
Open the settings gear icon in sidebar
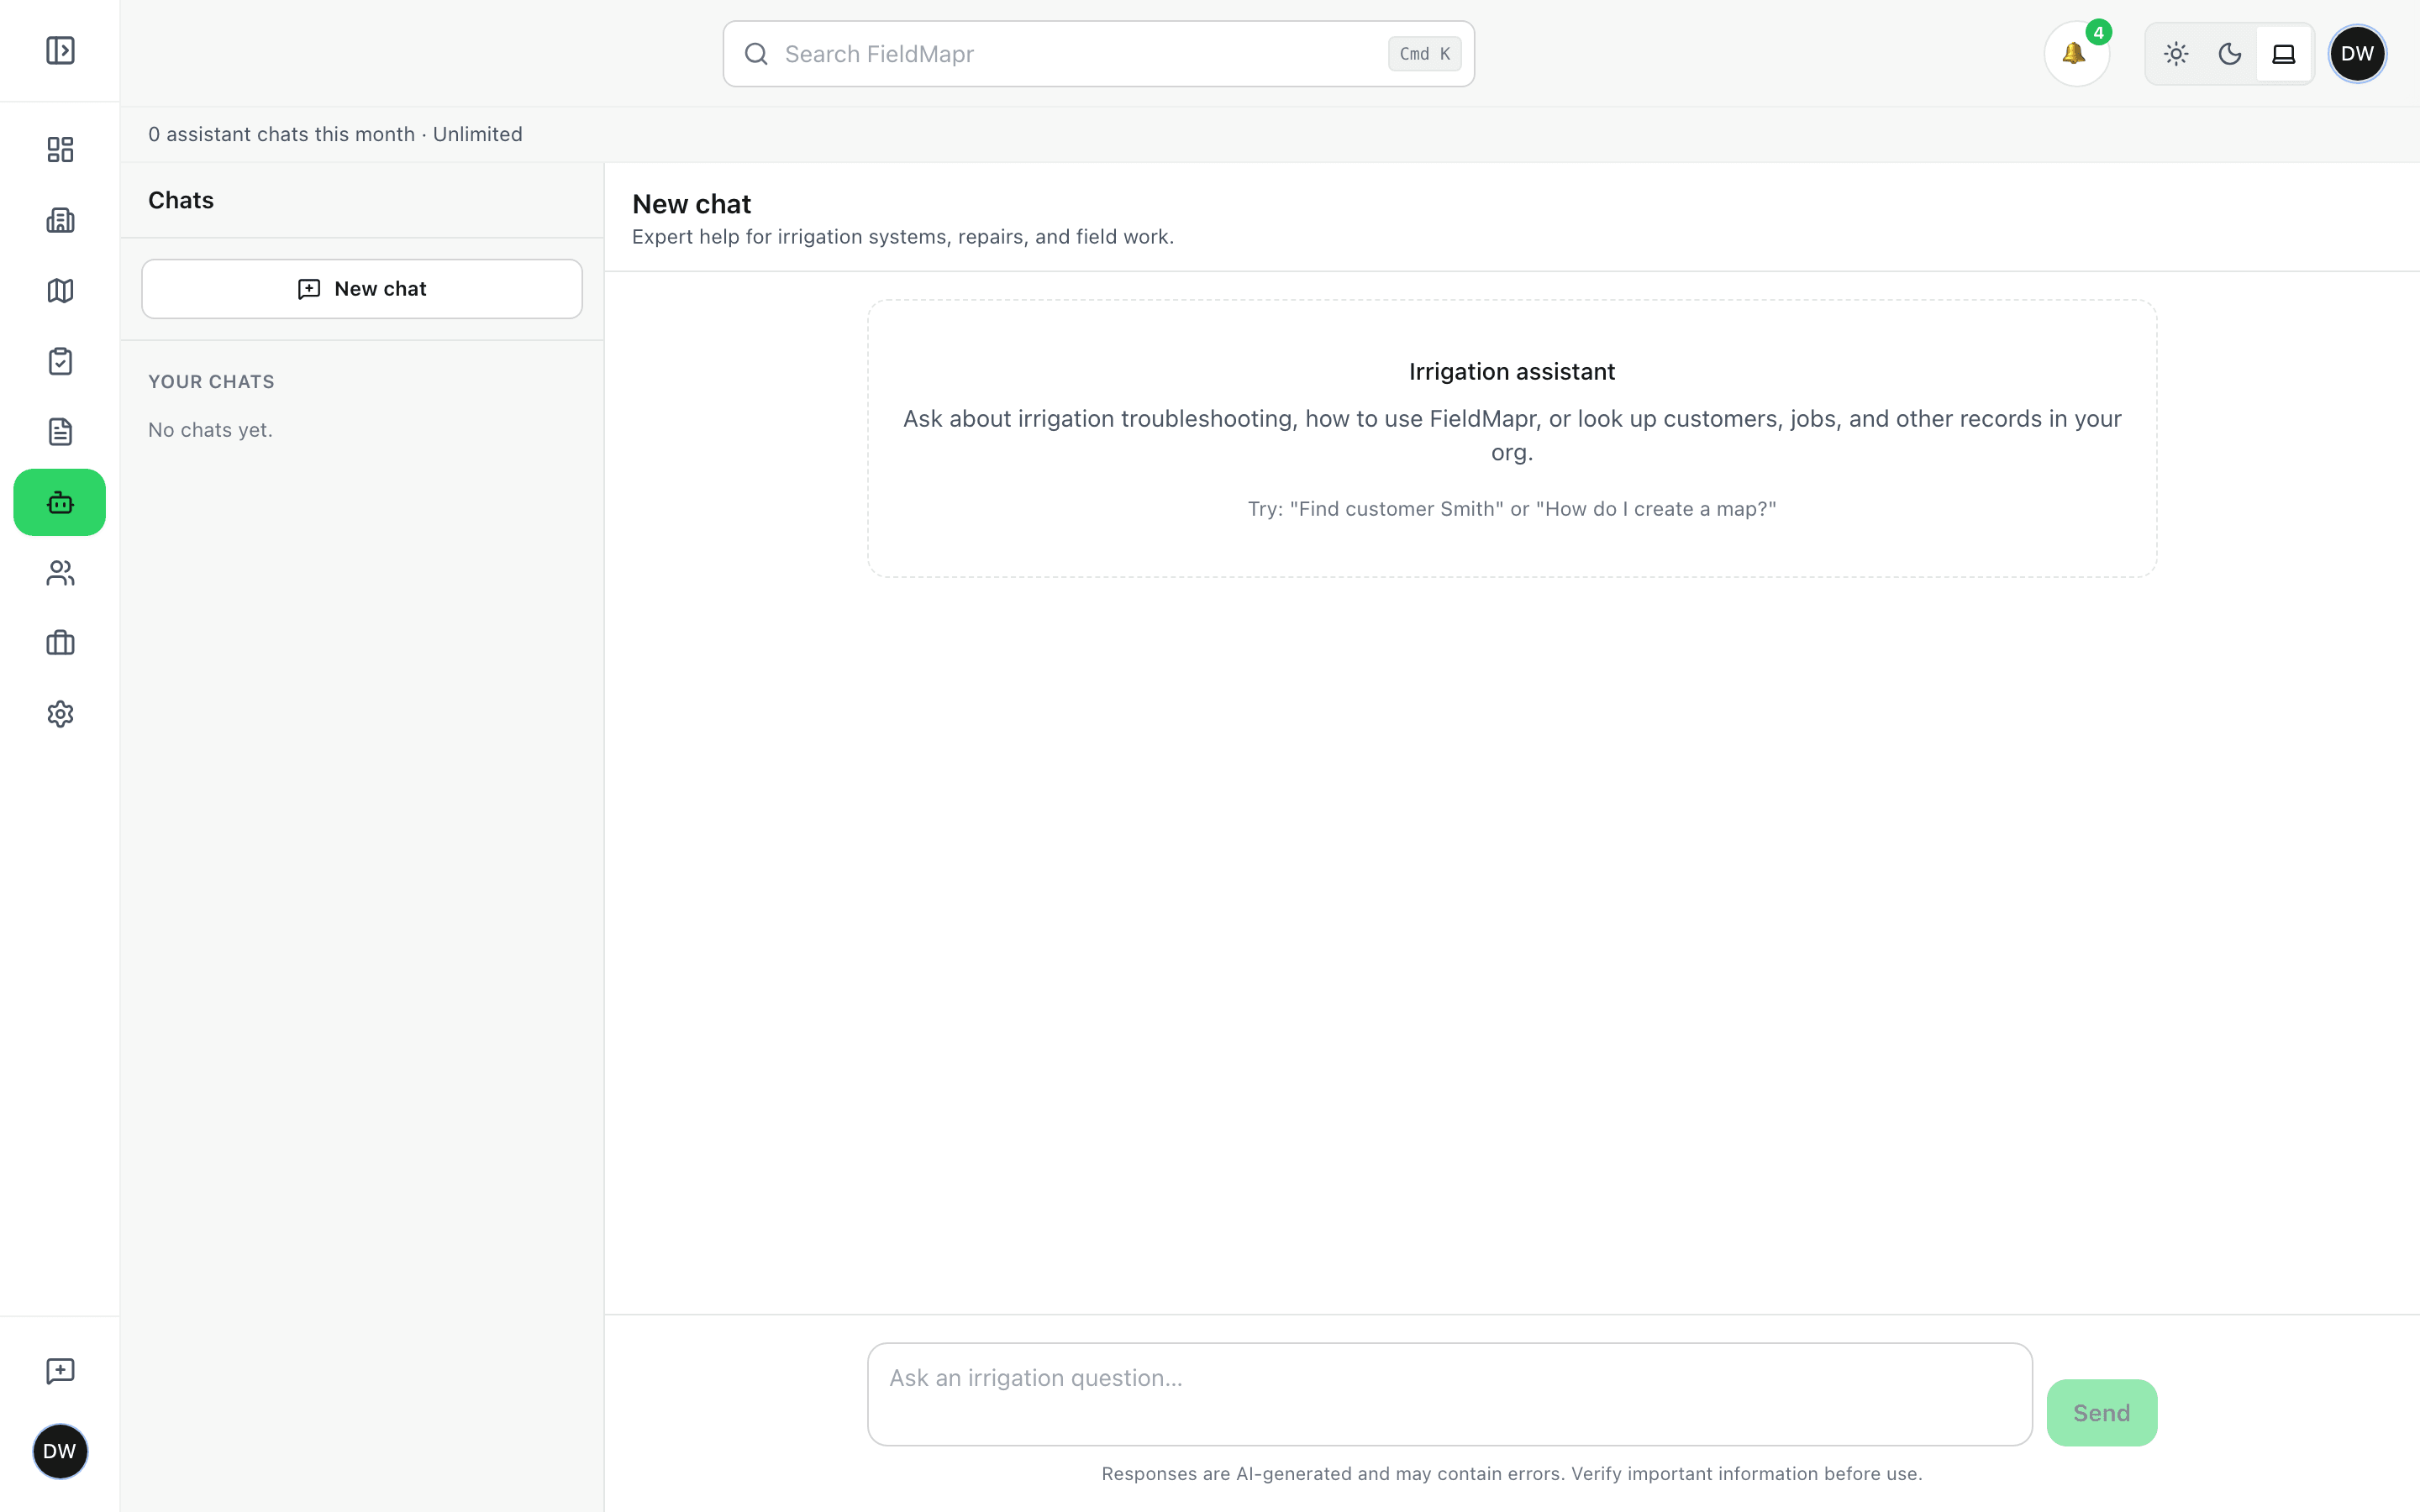coord(60,714)
